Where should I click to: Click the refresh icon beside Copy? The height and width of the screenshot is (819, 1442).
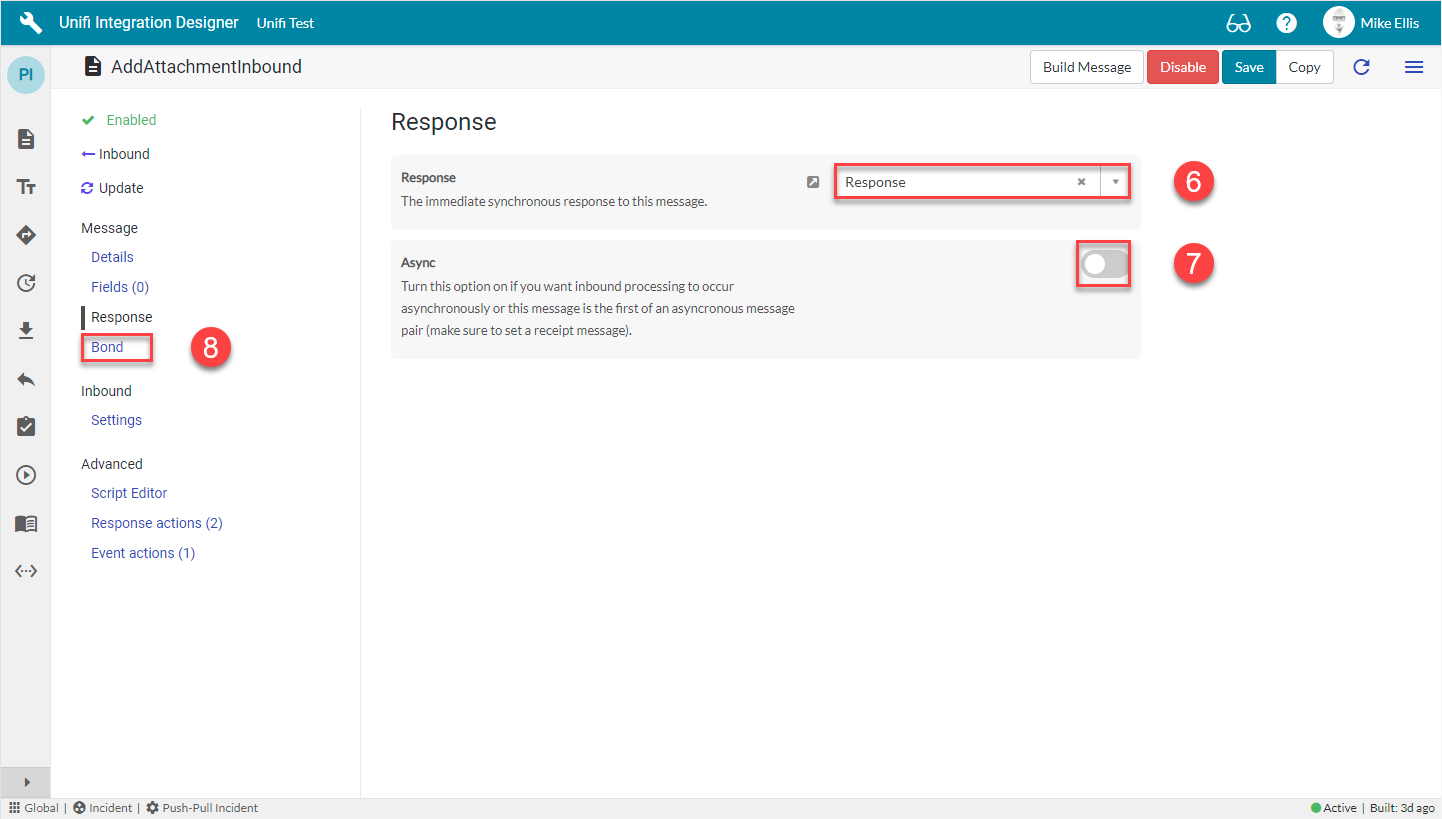(1361, 67)
